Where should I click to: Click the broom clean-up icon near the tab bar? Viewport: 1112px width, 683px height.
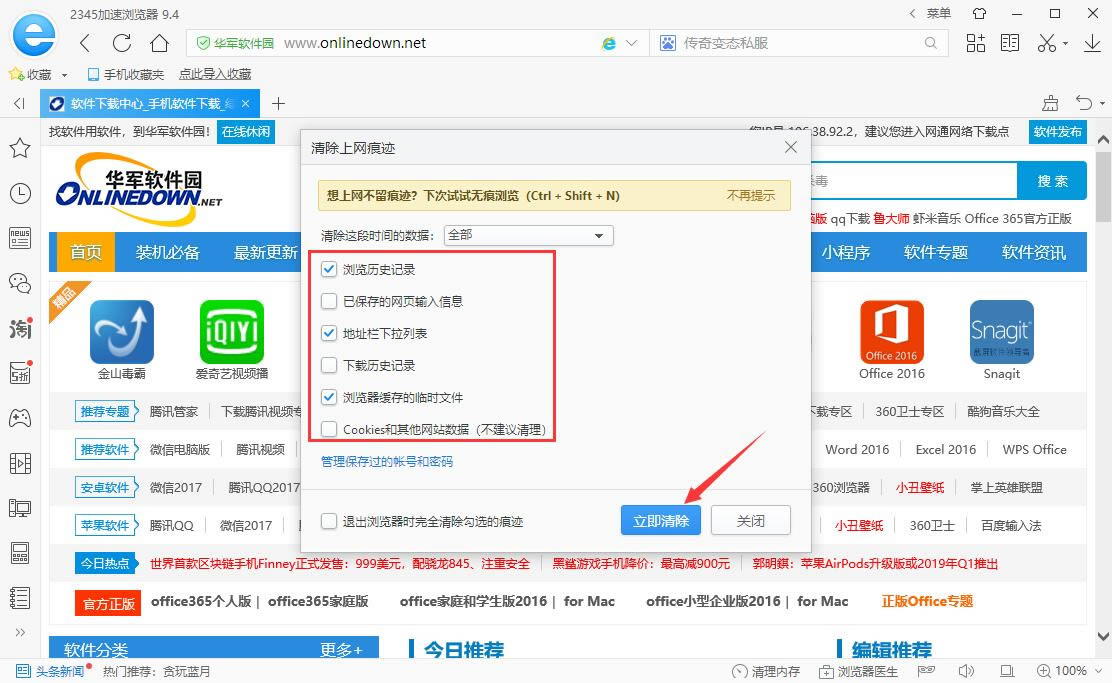(x=1050, y=104)
